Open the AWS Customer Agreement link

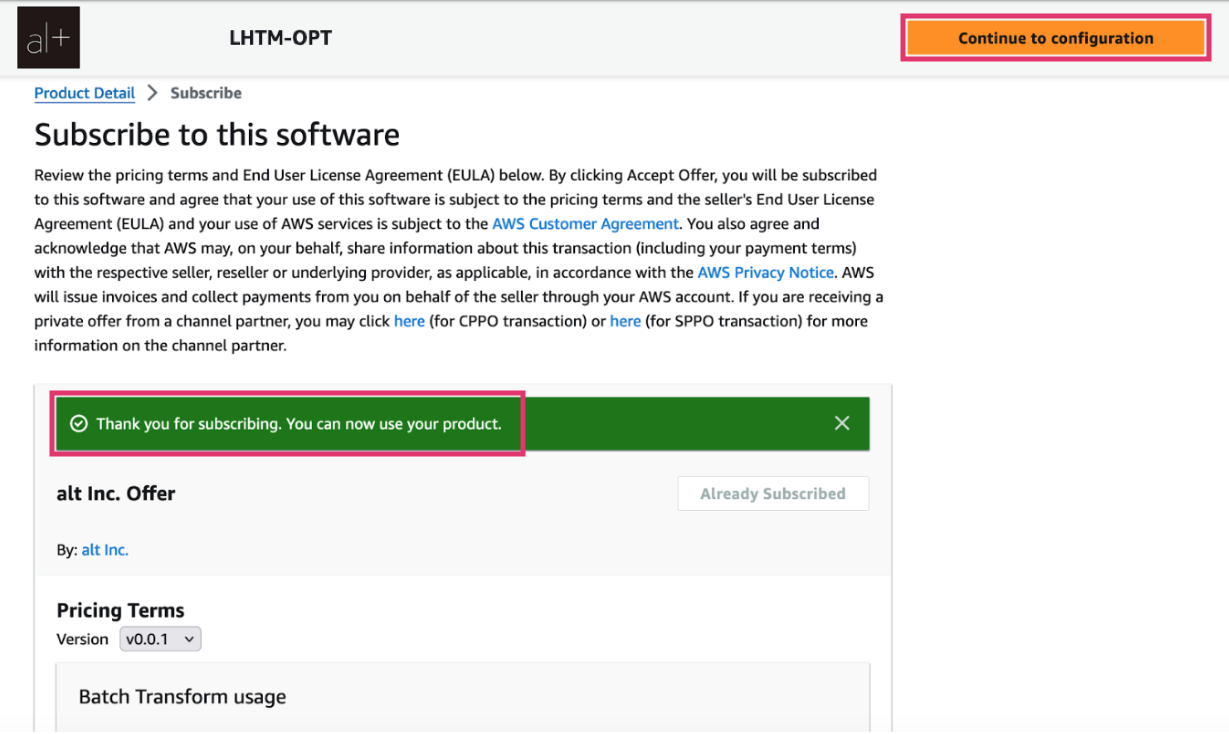pos(585,224)
